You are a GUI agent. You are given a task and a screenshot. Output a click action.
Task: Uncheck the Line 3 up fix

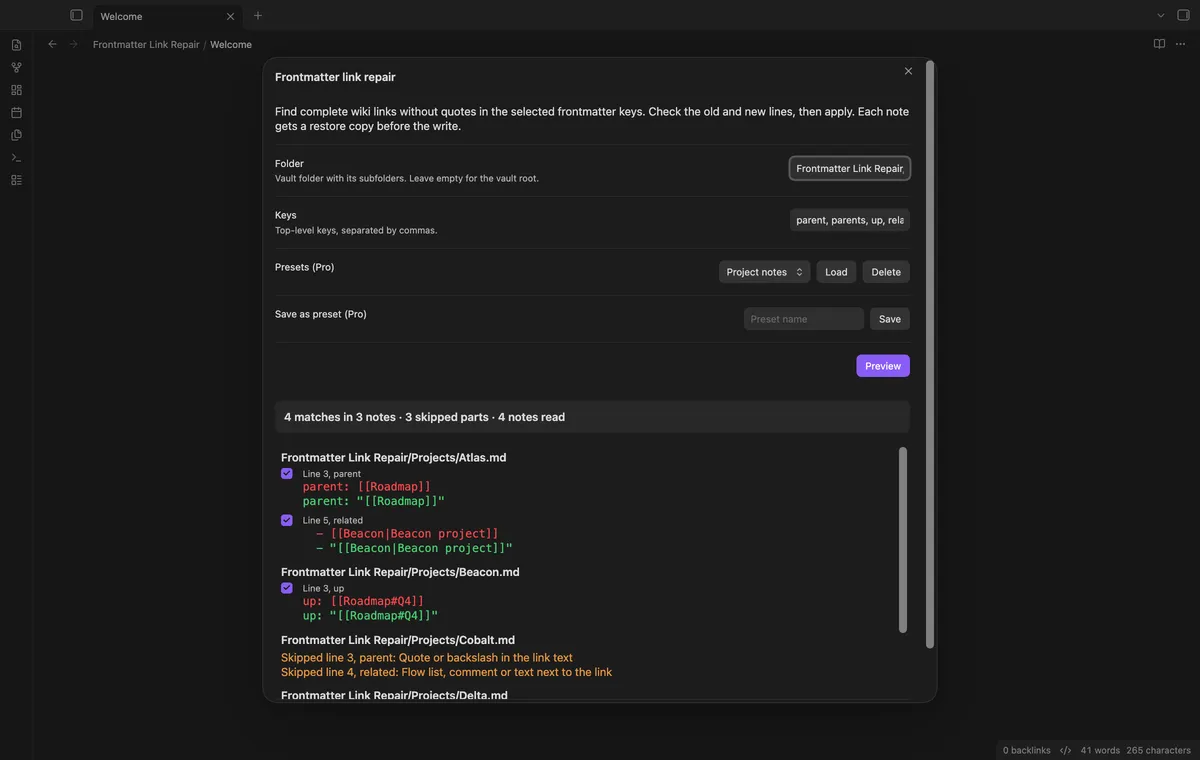[x=287, y=588]
